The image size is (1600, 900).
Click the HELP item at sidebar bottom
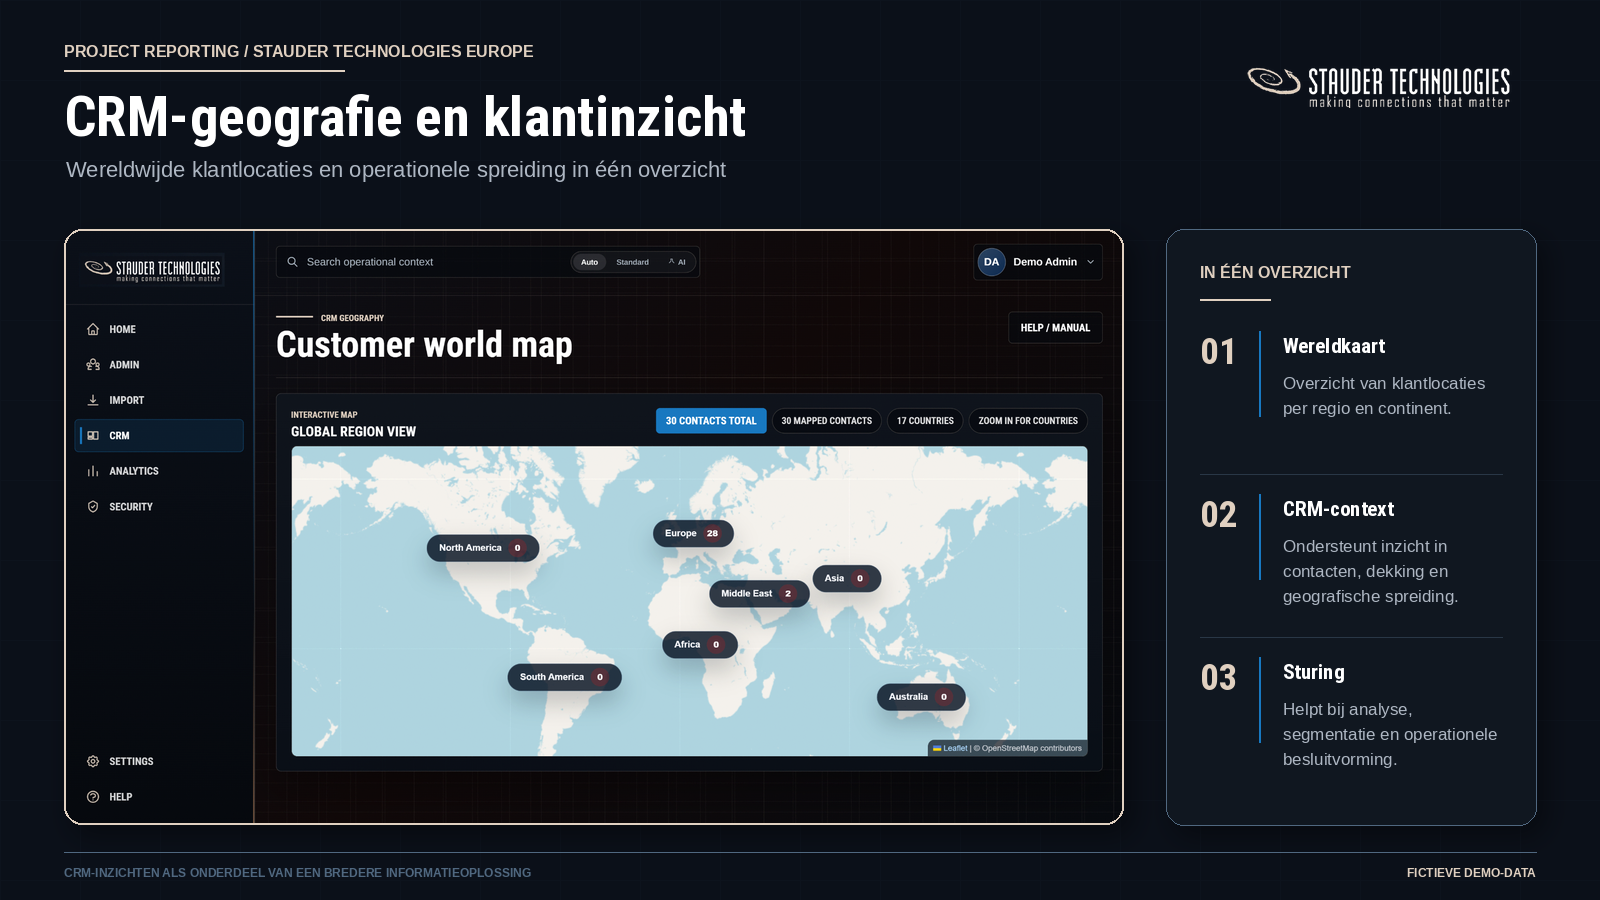coord(158,797)
